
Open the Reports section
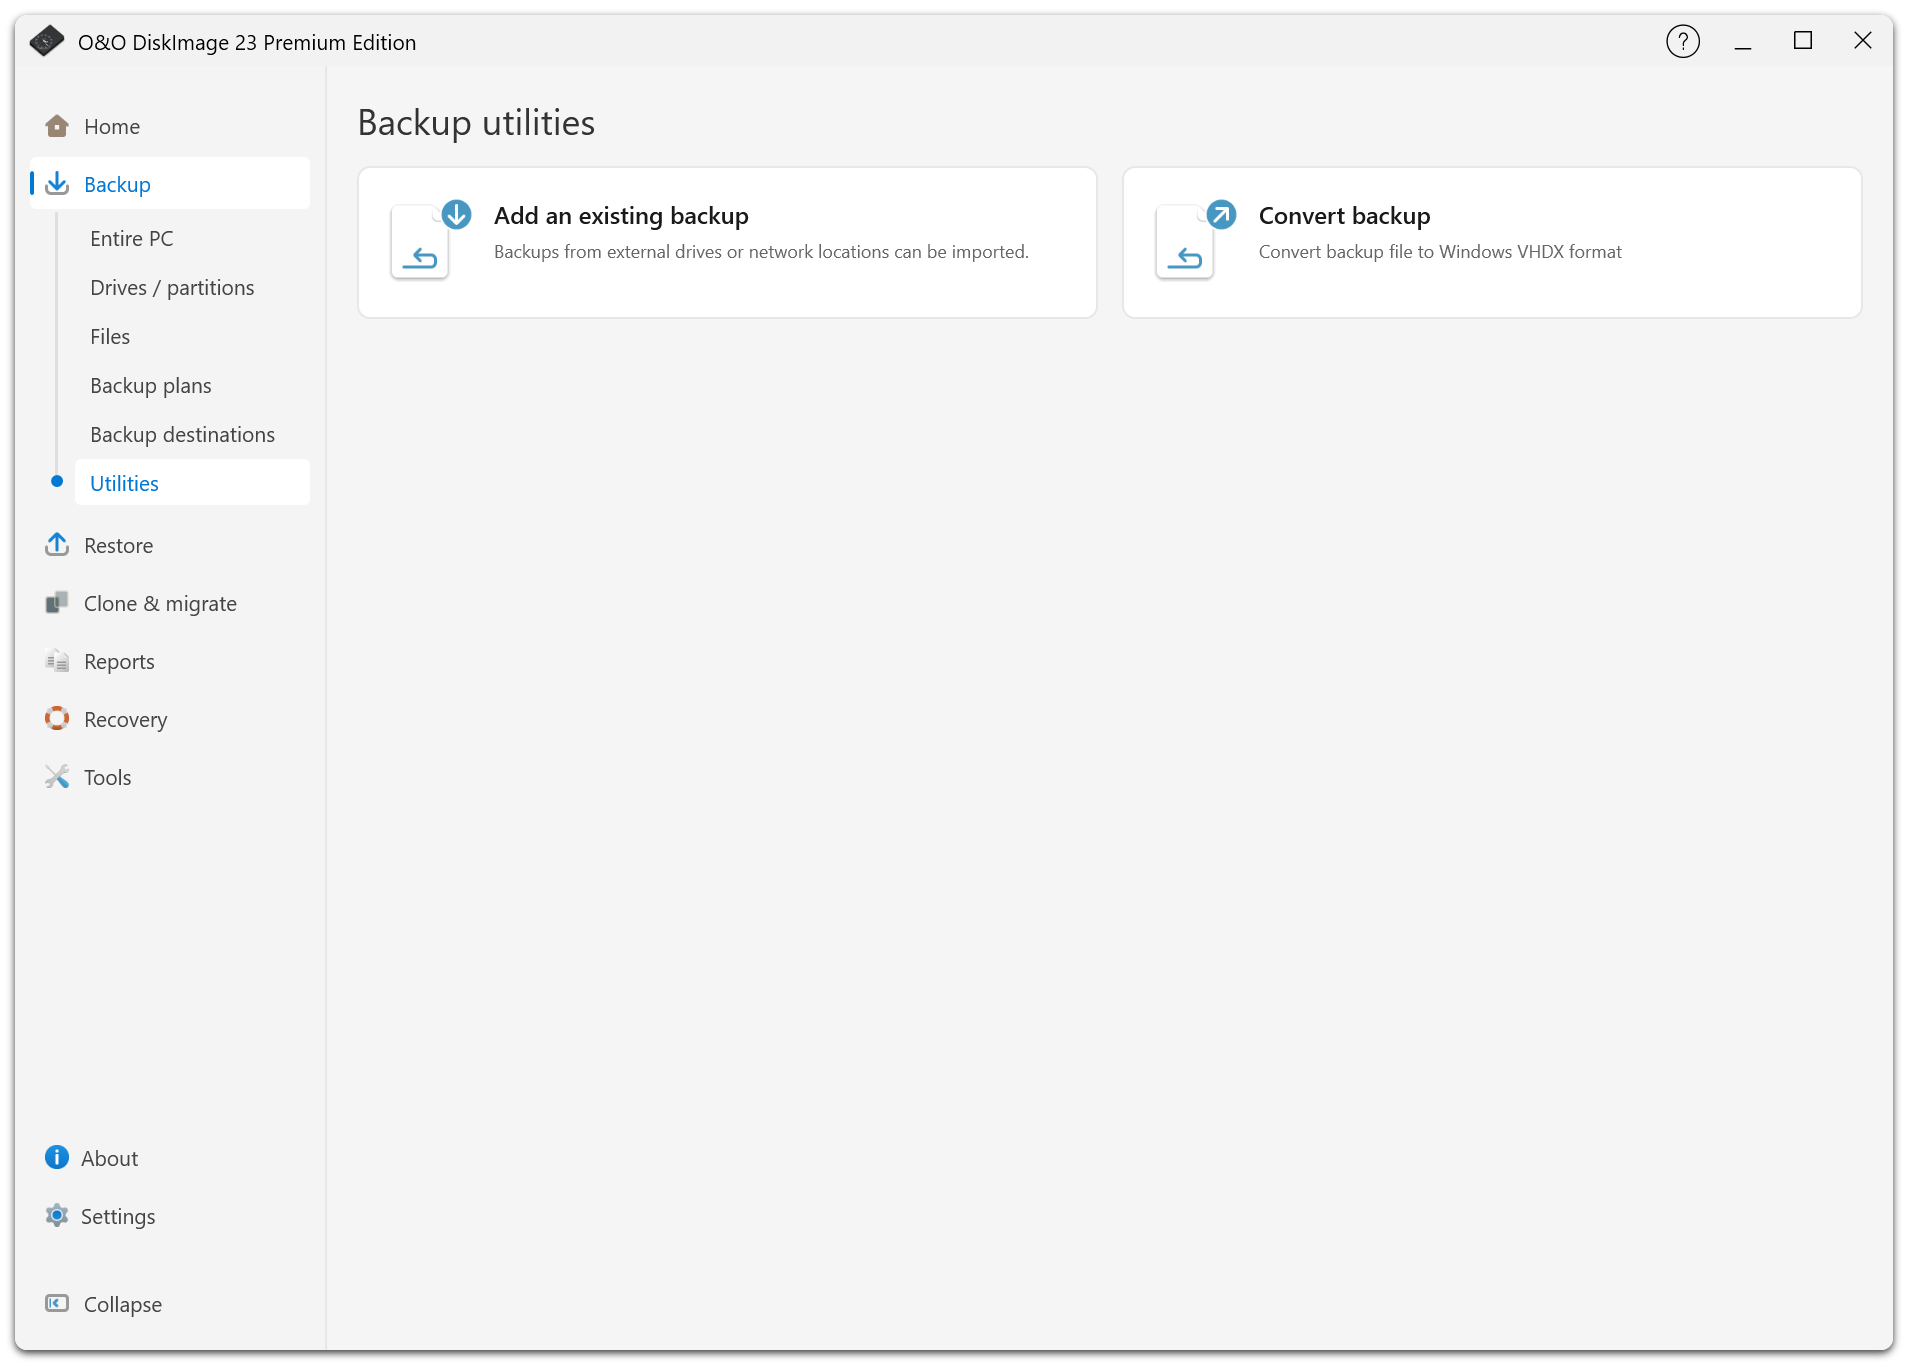tap(170, 661)
